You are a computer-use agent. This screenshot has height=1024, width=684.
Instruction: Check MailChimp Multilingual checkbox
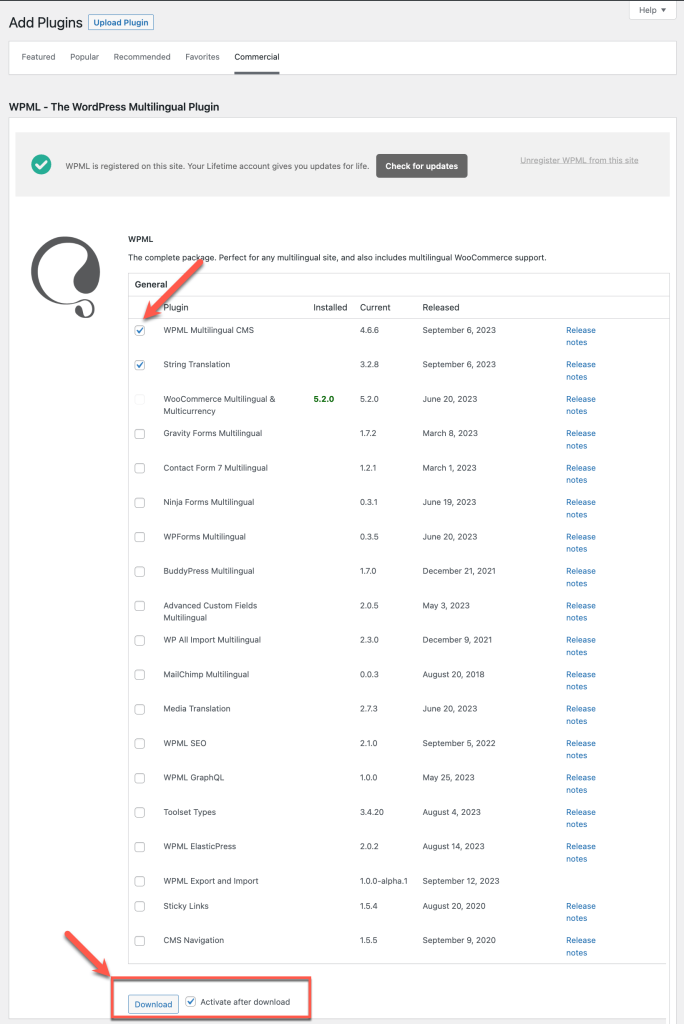click(140, 675)
